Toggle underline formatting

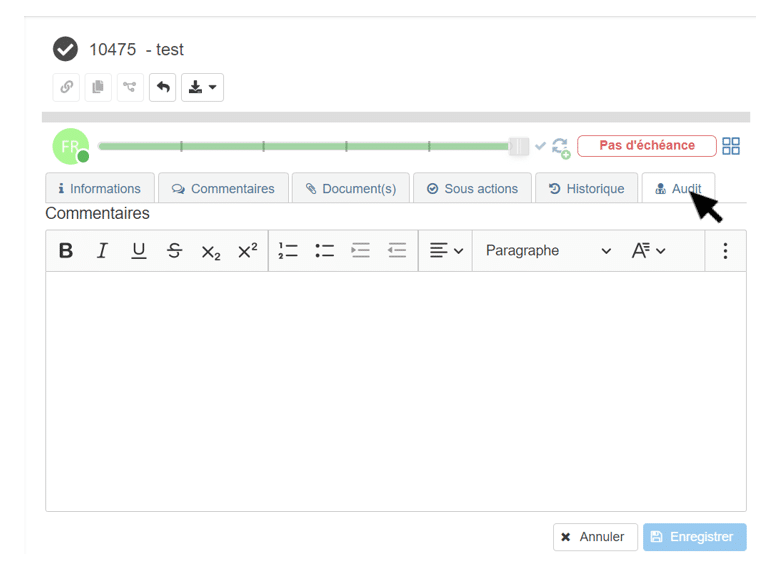[x=139, y=251]
